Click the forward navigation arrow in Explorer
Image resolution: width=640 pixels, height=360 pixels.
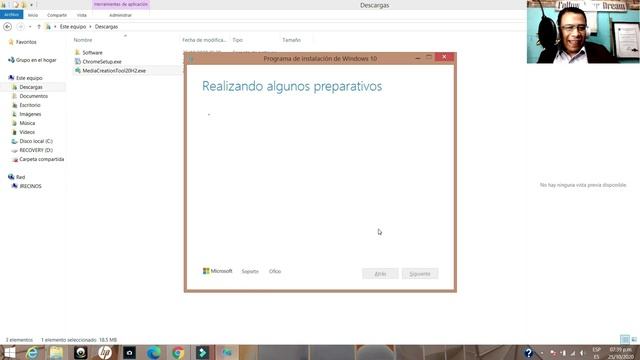[x=20, y=27]
